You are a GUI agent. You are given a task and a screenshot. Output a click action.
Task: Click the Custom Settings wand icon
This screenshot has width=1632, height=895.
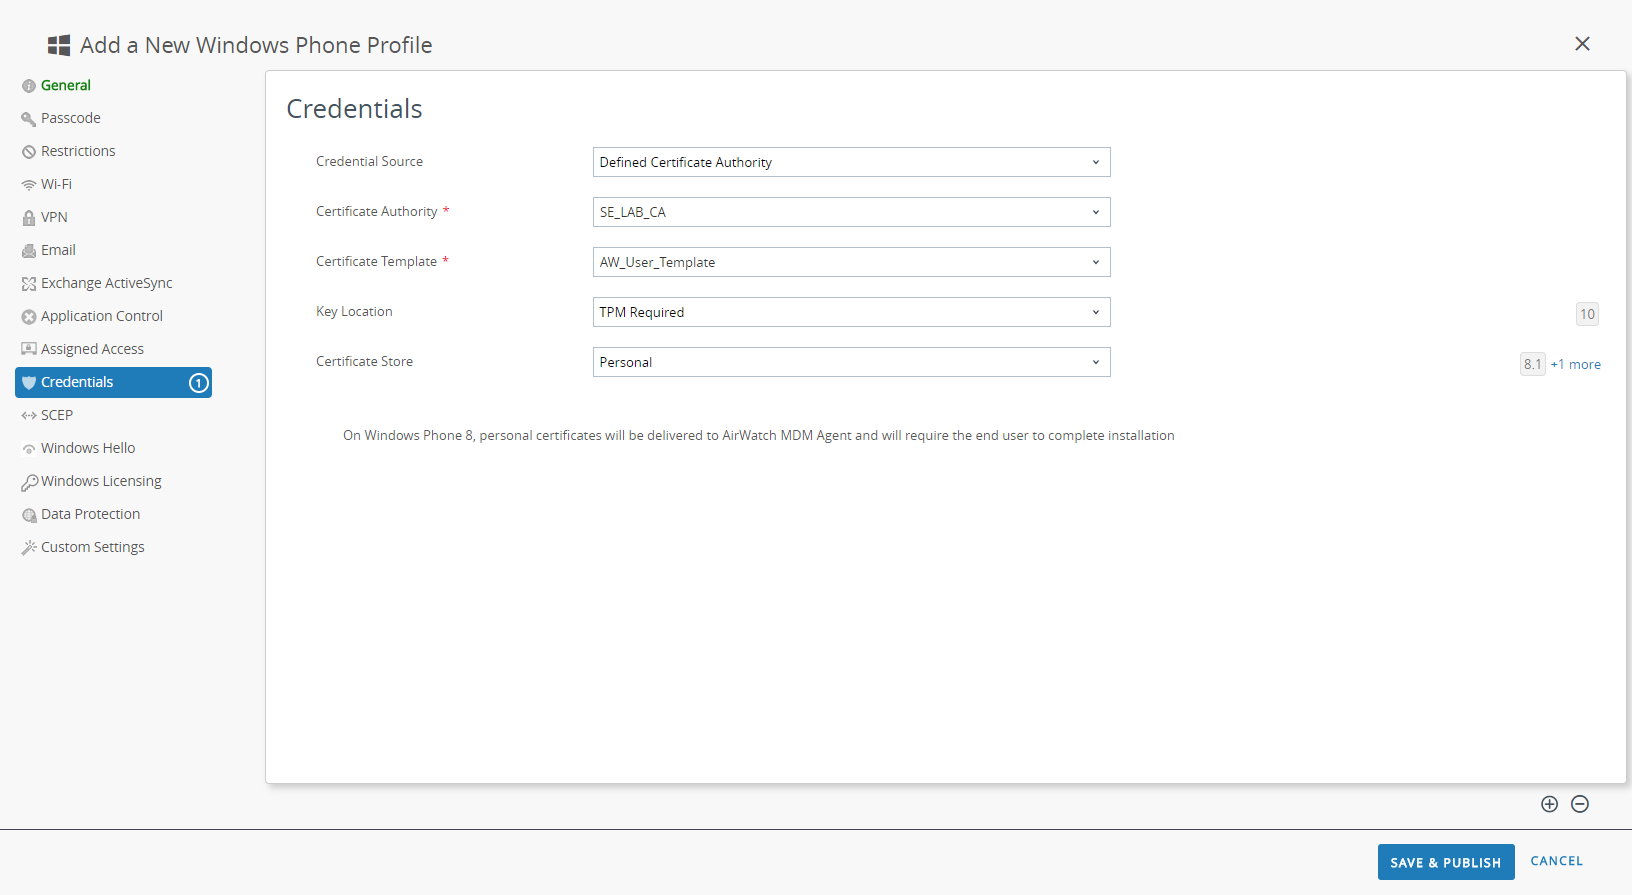29,548
